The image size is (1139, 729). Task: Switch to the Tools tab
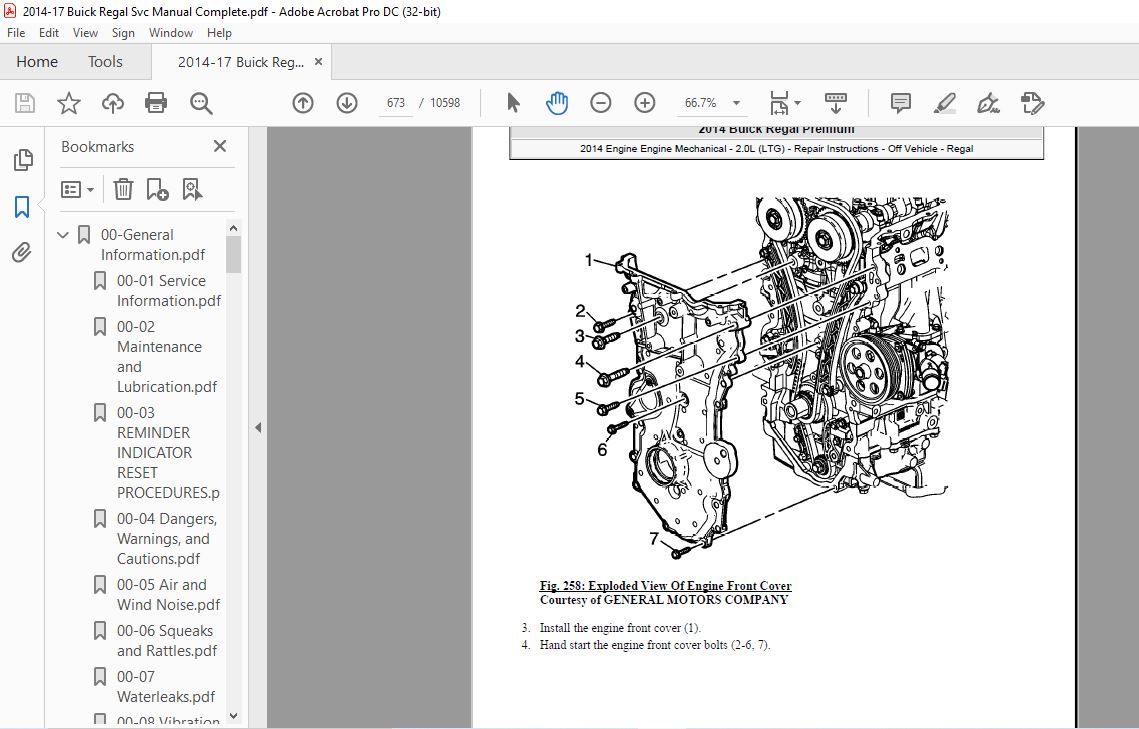(x=105, y=62)
